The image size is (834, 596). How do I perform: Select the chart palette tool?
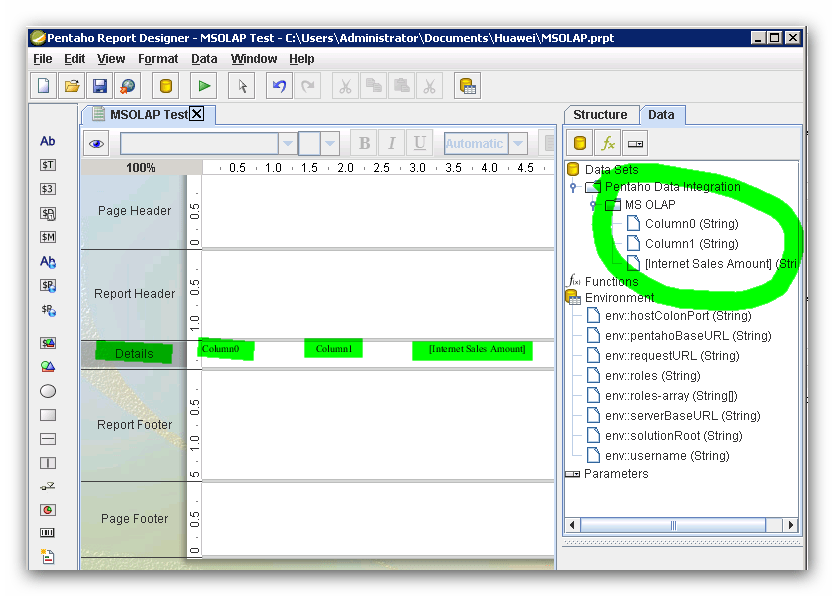pyautogui.click(x=48, y=510)
